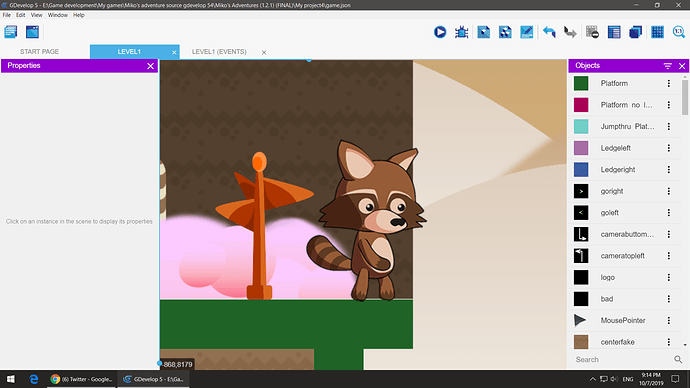Open options menu for Platform no l... object
This screenshot has width=690, height=388.
click(x=669, y=105)
